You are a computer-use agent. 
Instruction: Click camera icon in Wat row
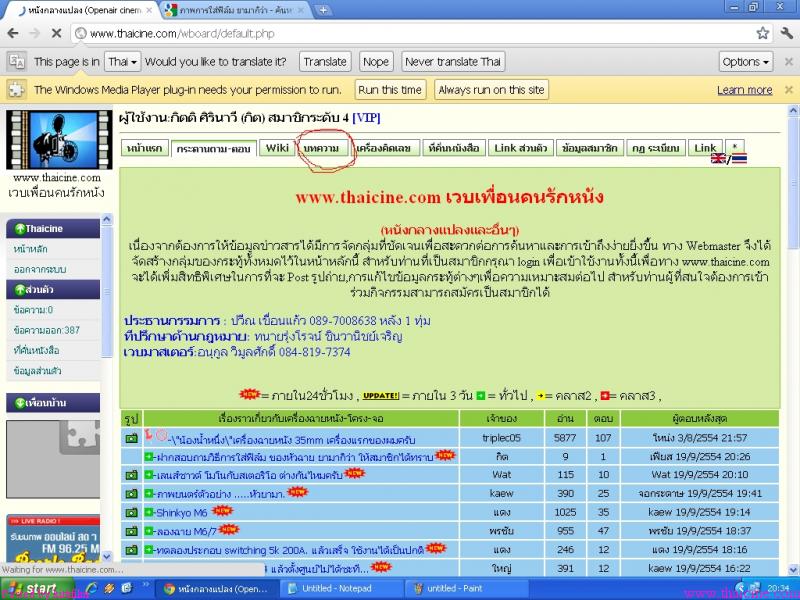tap(132, 475)
